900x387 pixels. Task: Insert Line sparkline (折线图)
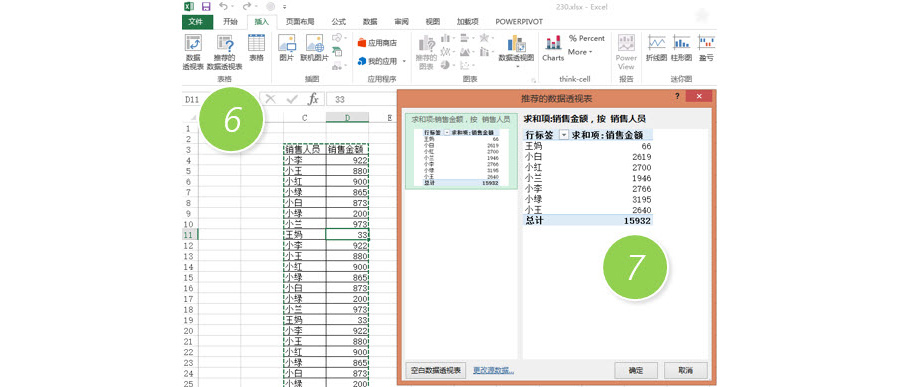[x=656, y=48]
